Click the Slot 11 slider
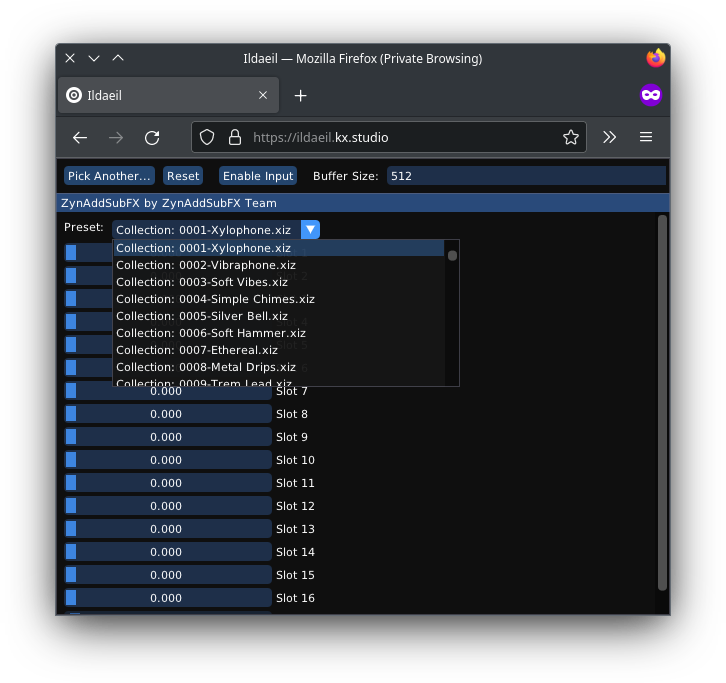The width and height of the screenshot is (726, 683). click(x=168, y=483)
